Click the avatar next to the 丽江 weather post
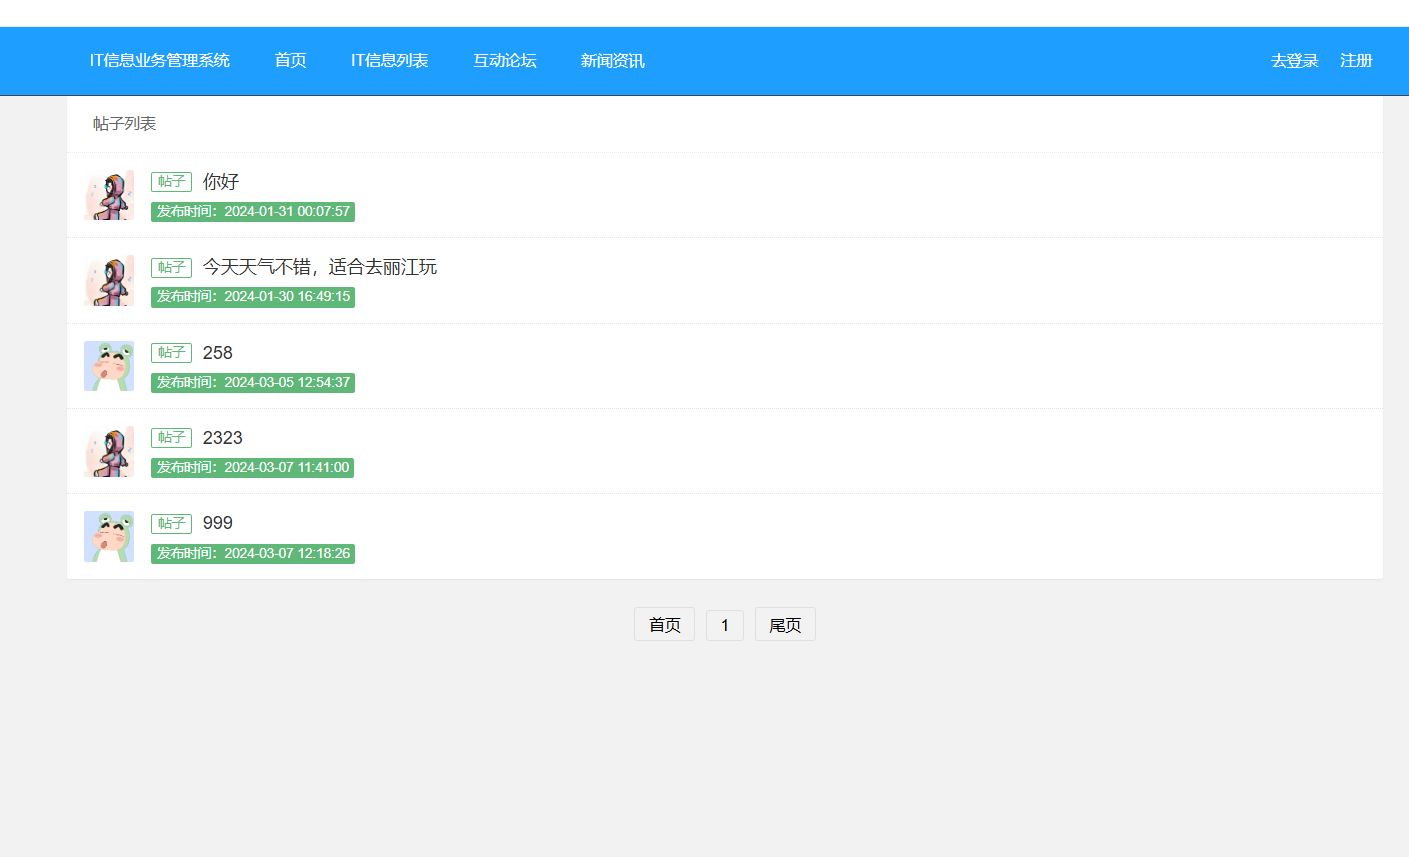The height and width of the screenshot is (857, 1409). [x=109, y=280]
